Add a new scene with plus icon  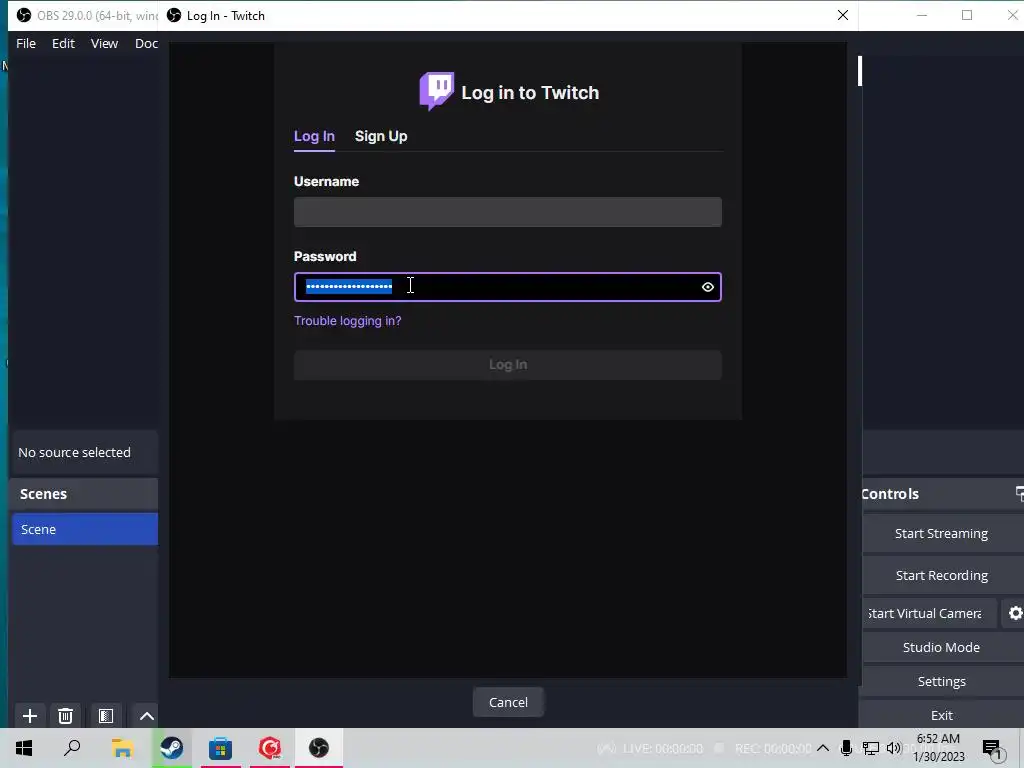(29, 716)
